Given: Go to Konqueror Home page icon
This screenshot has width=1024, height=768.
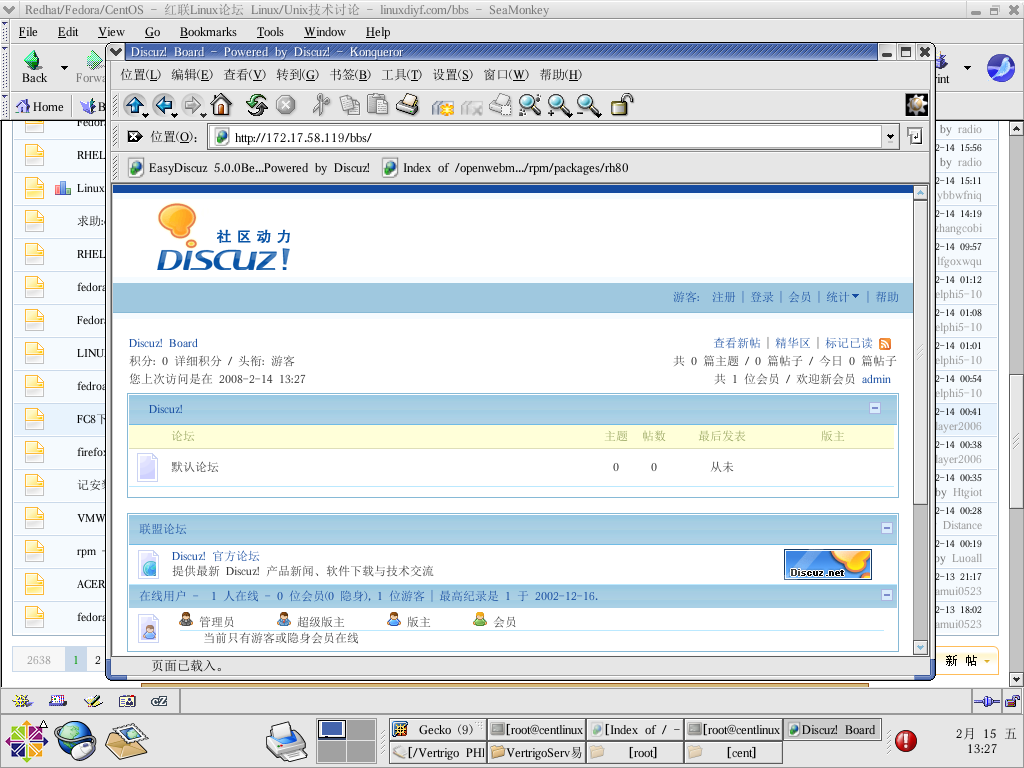Looking at the screenshot, I should click(x=221, y=104).
